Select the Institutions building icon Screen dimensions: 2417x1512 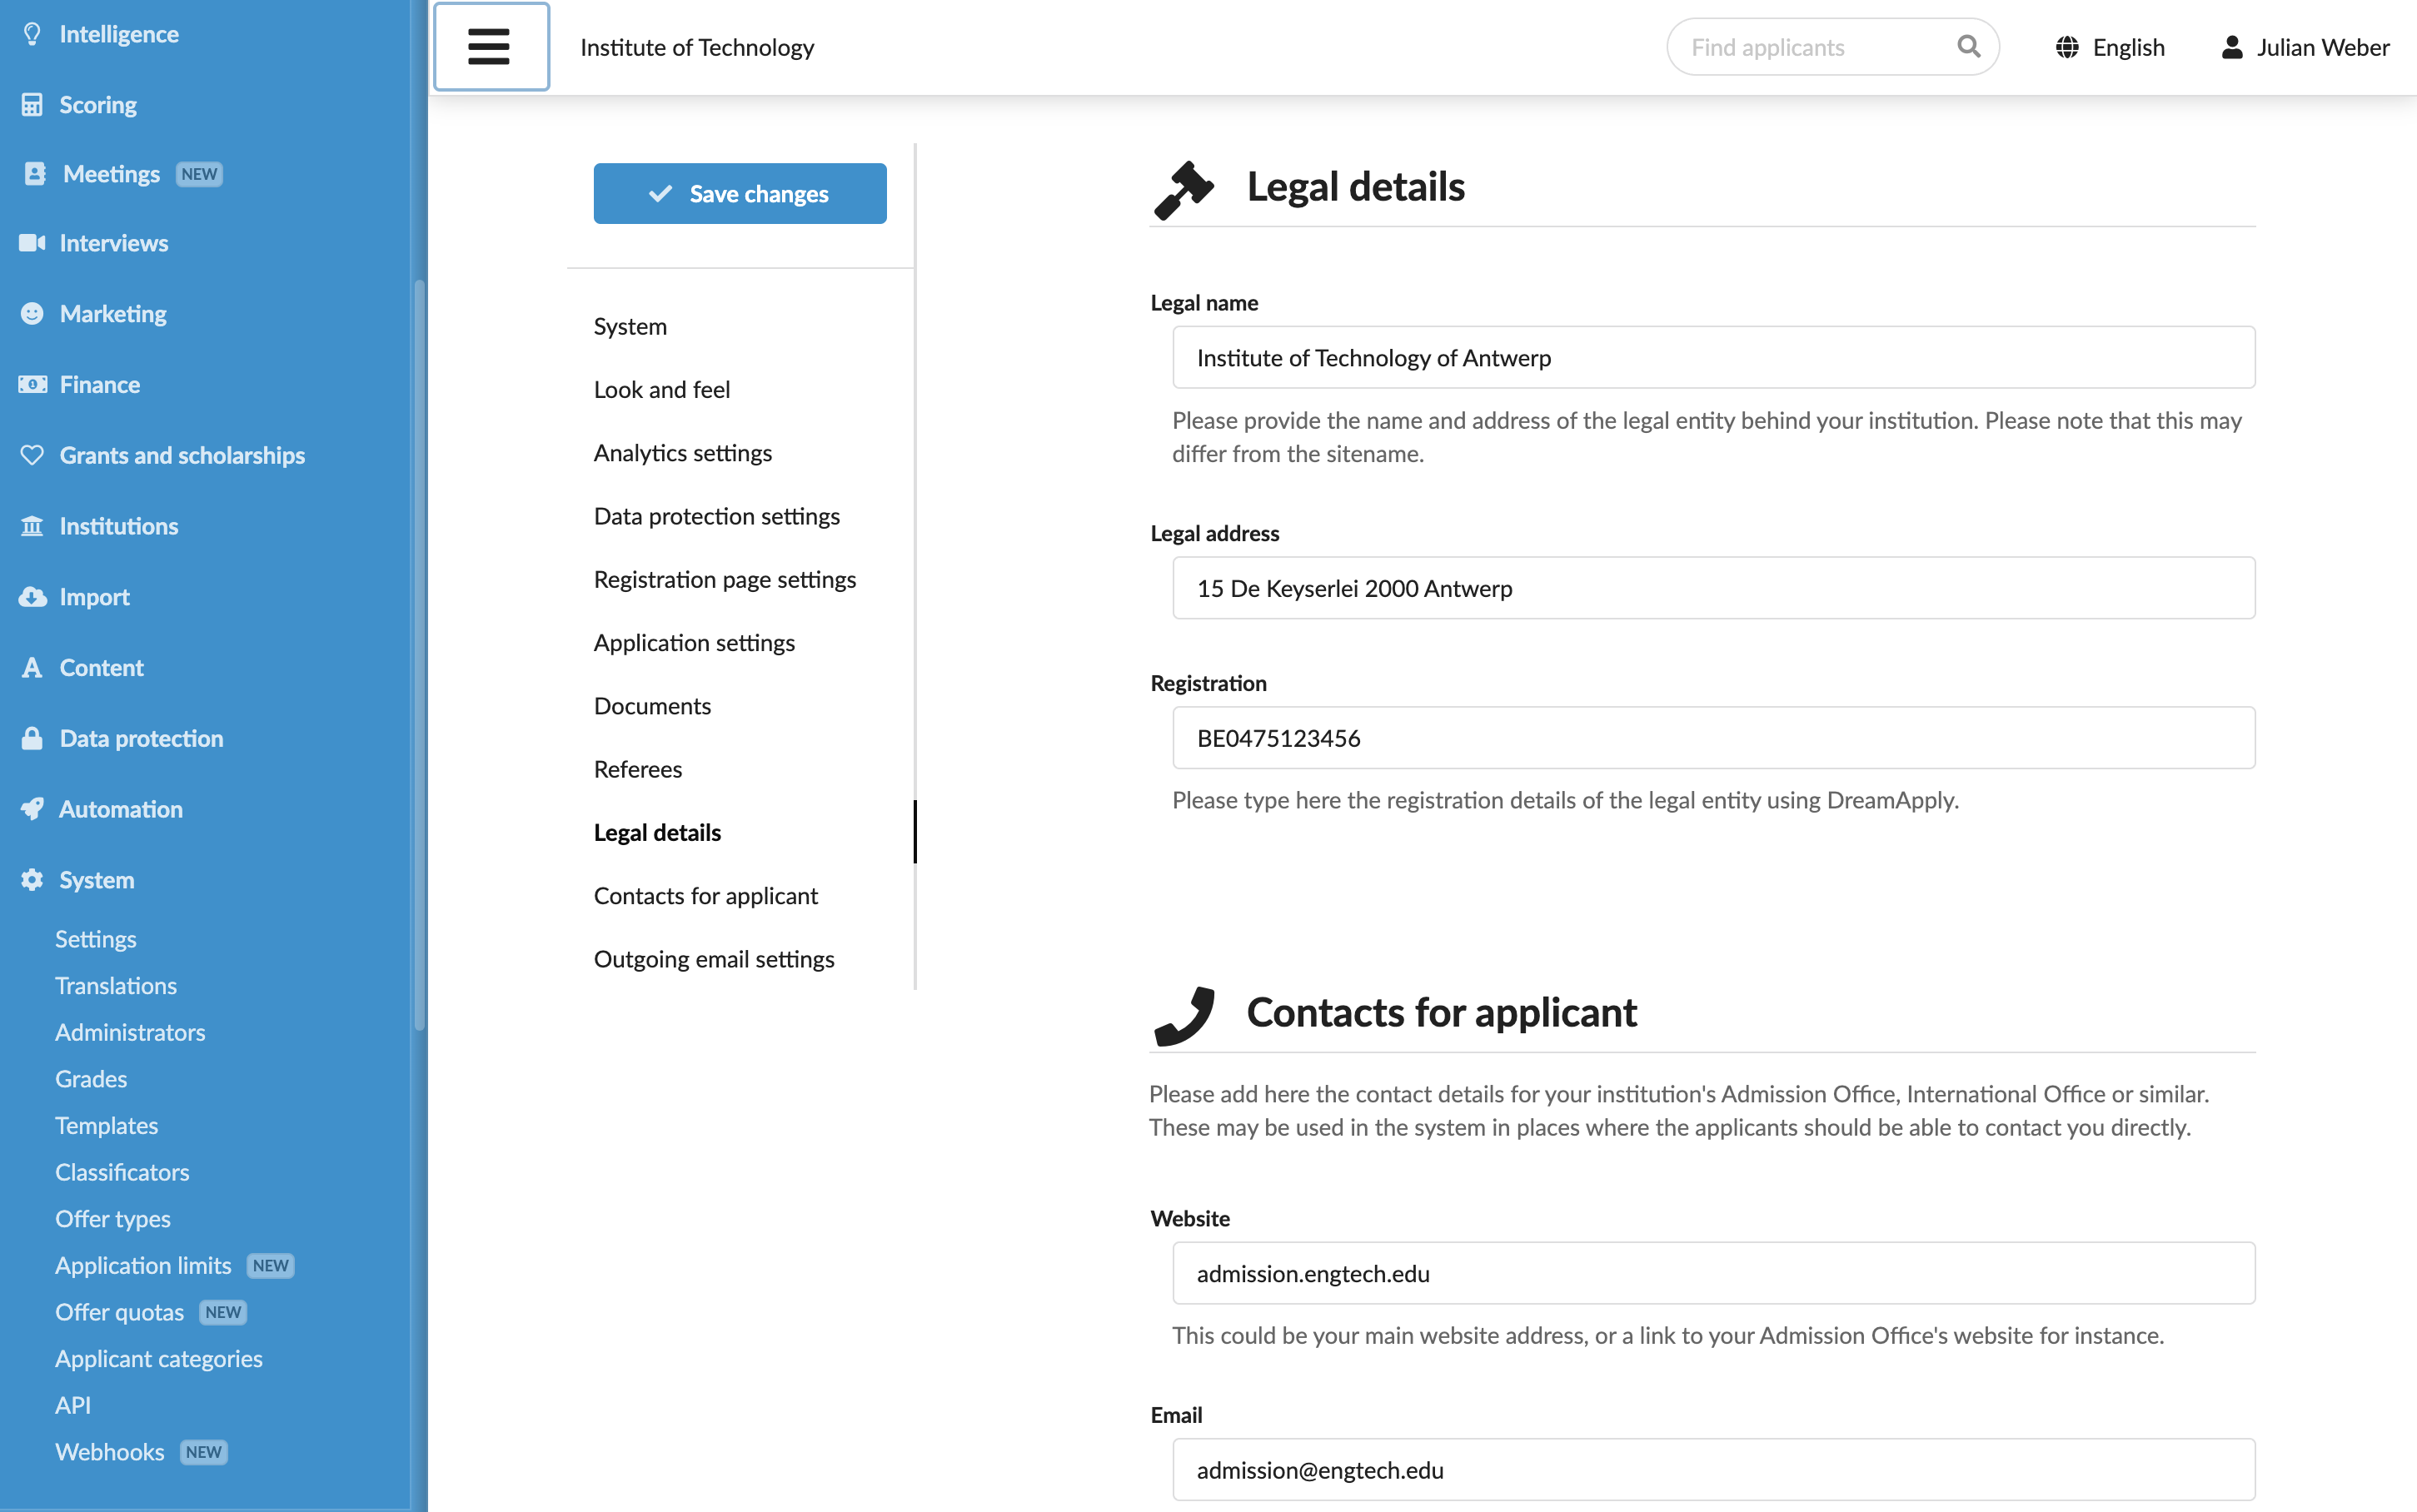point(32,526)
